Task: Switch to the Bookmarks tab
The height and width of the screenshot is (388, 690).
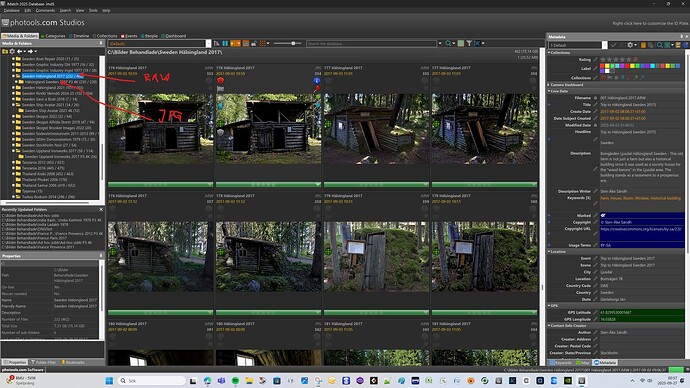Action: coord(73,362)
